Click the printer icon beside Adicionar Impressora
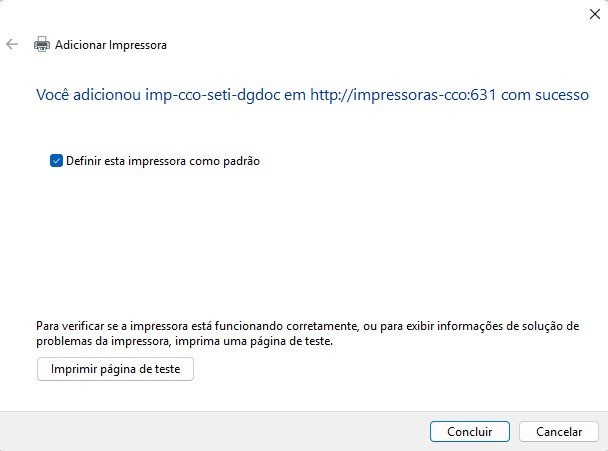Viewport: 608px width, 451px height. point(42,45)
